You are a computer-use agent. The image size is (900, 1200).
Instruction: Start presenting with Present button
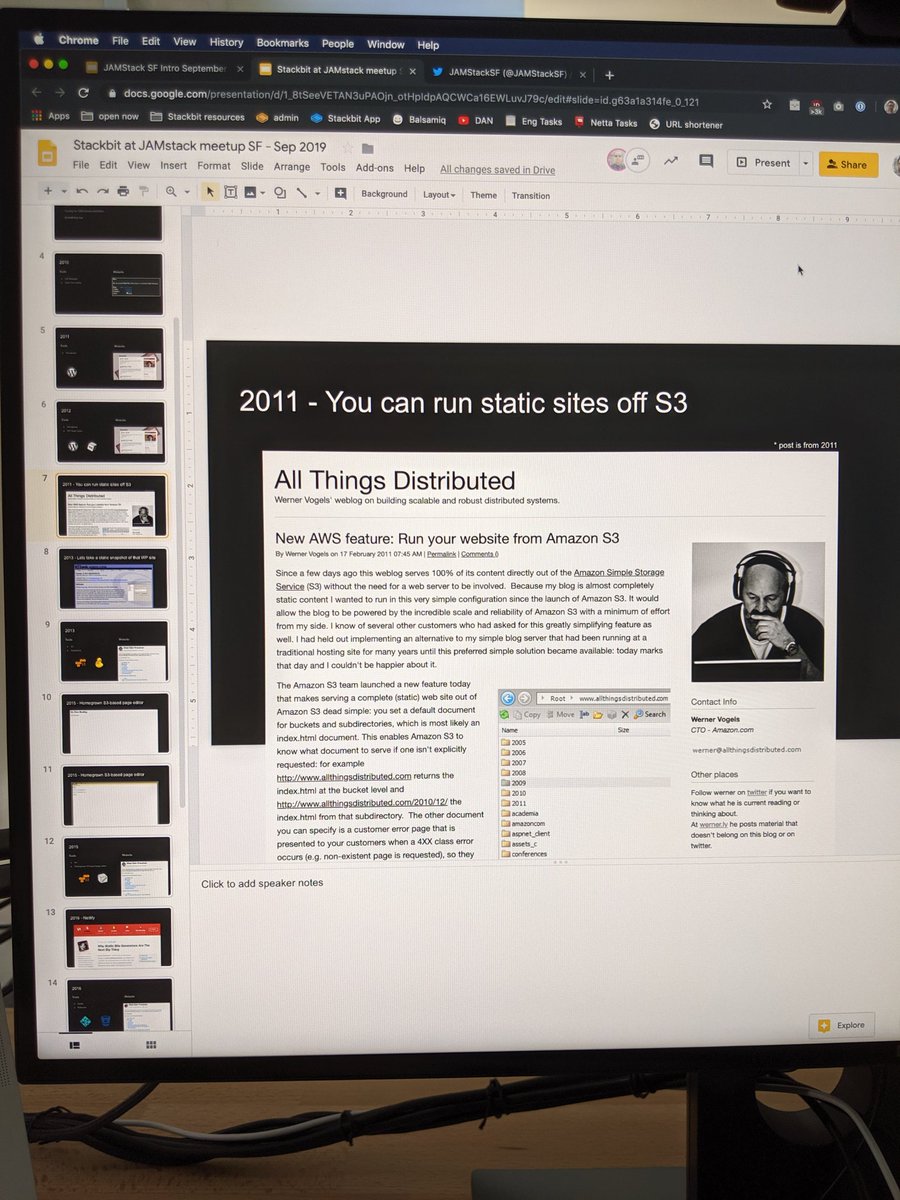(x=763, y=162)
